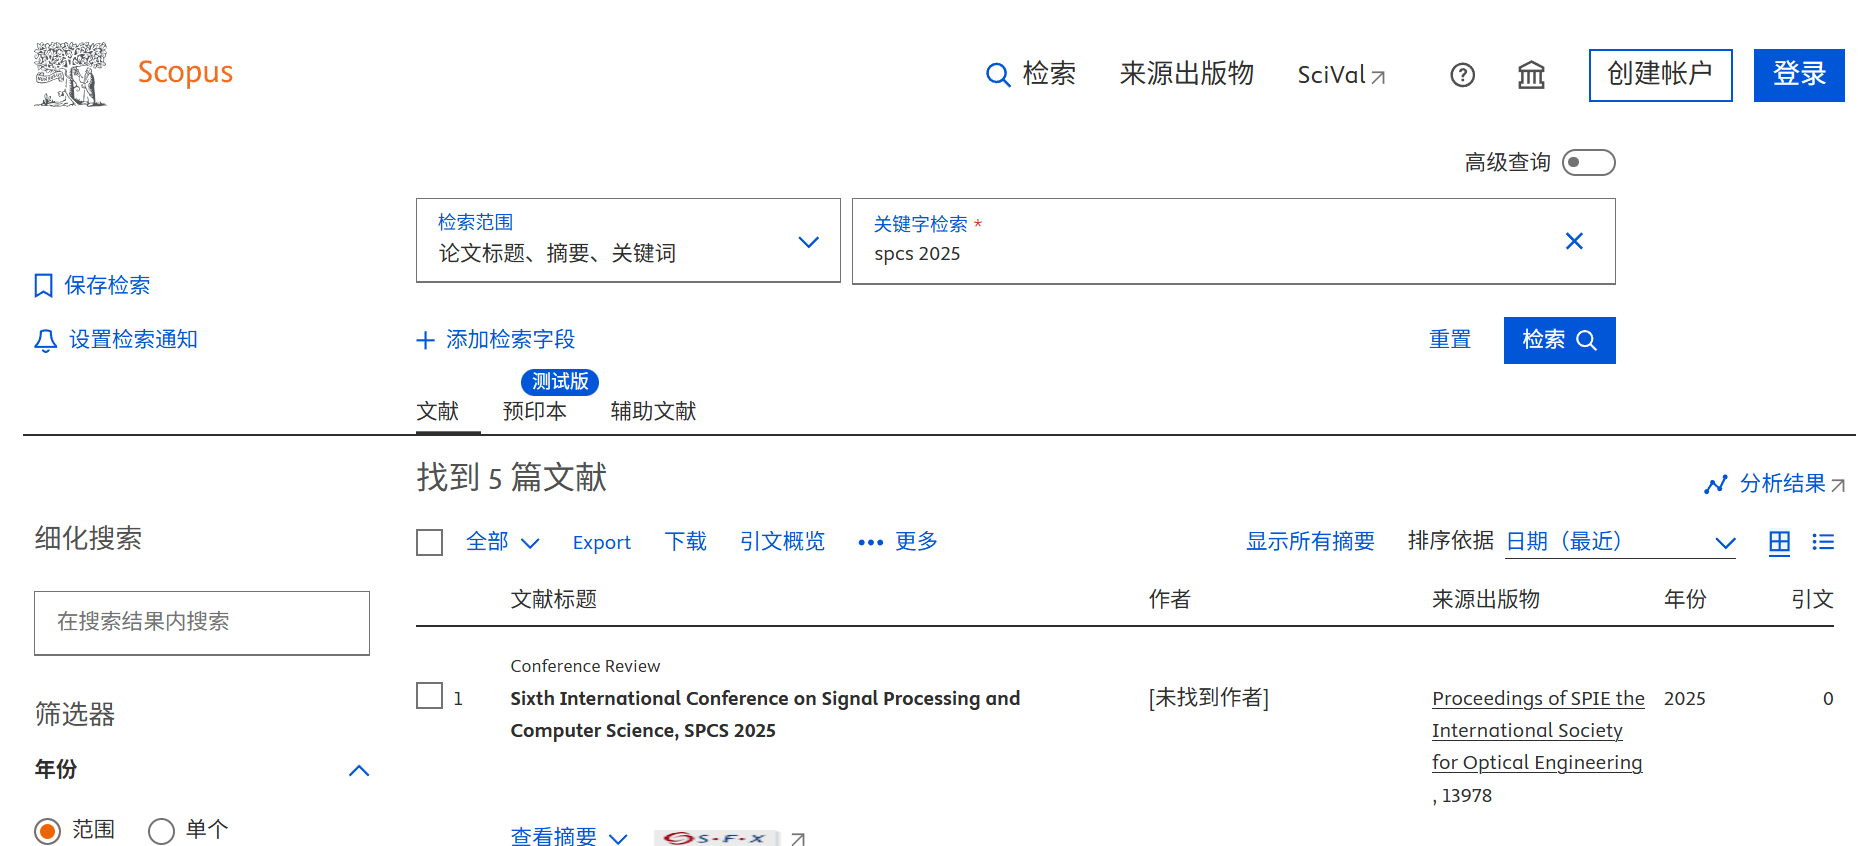Switch to grid table view icon

1779,542
